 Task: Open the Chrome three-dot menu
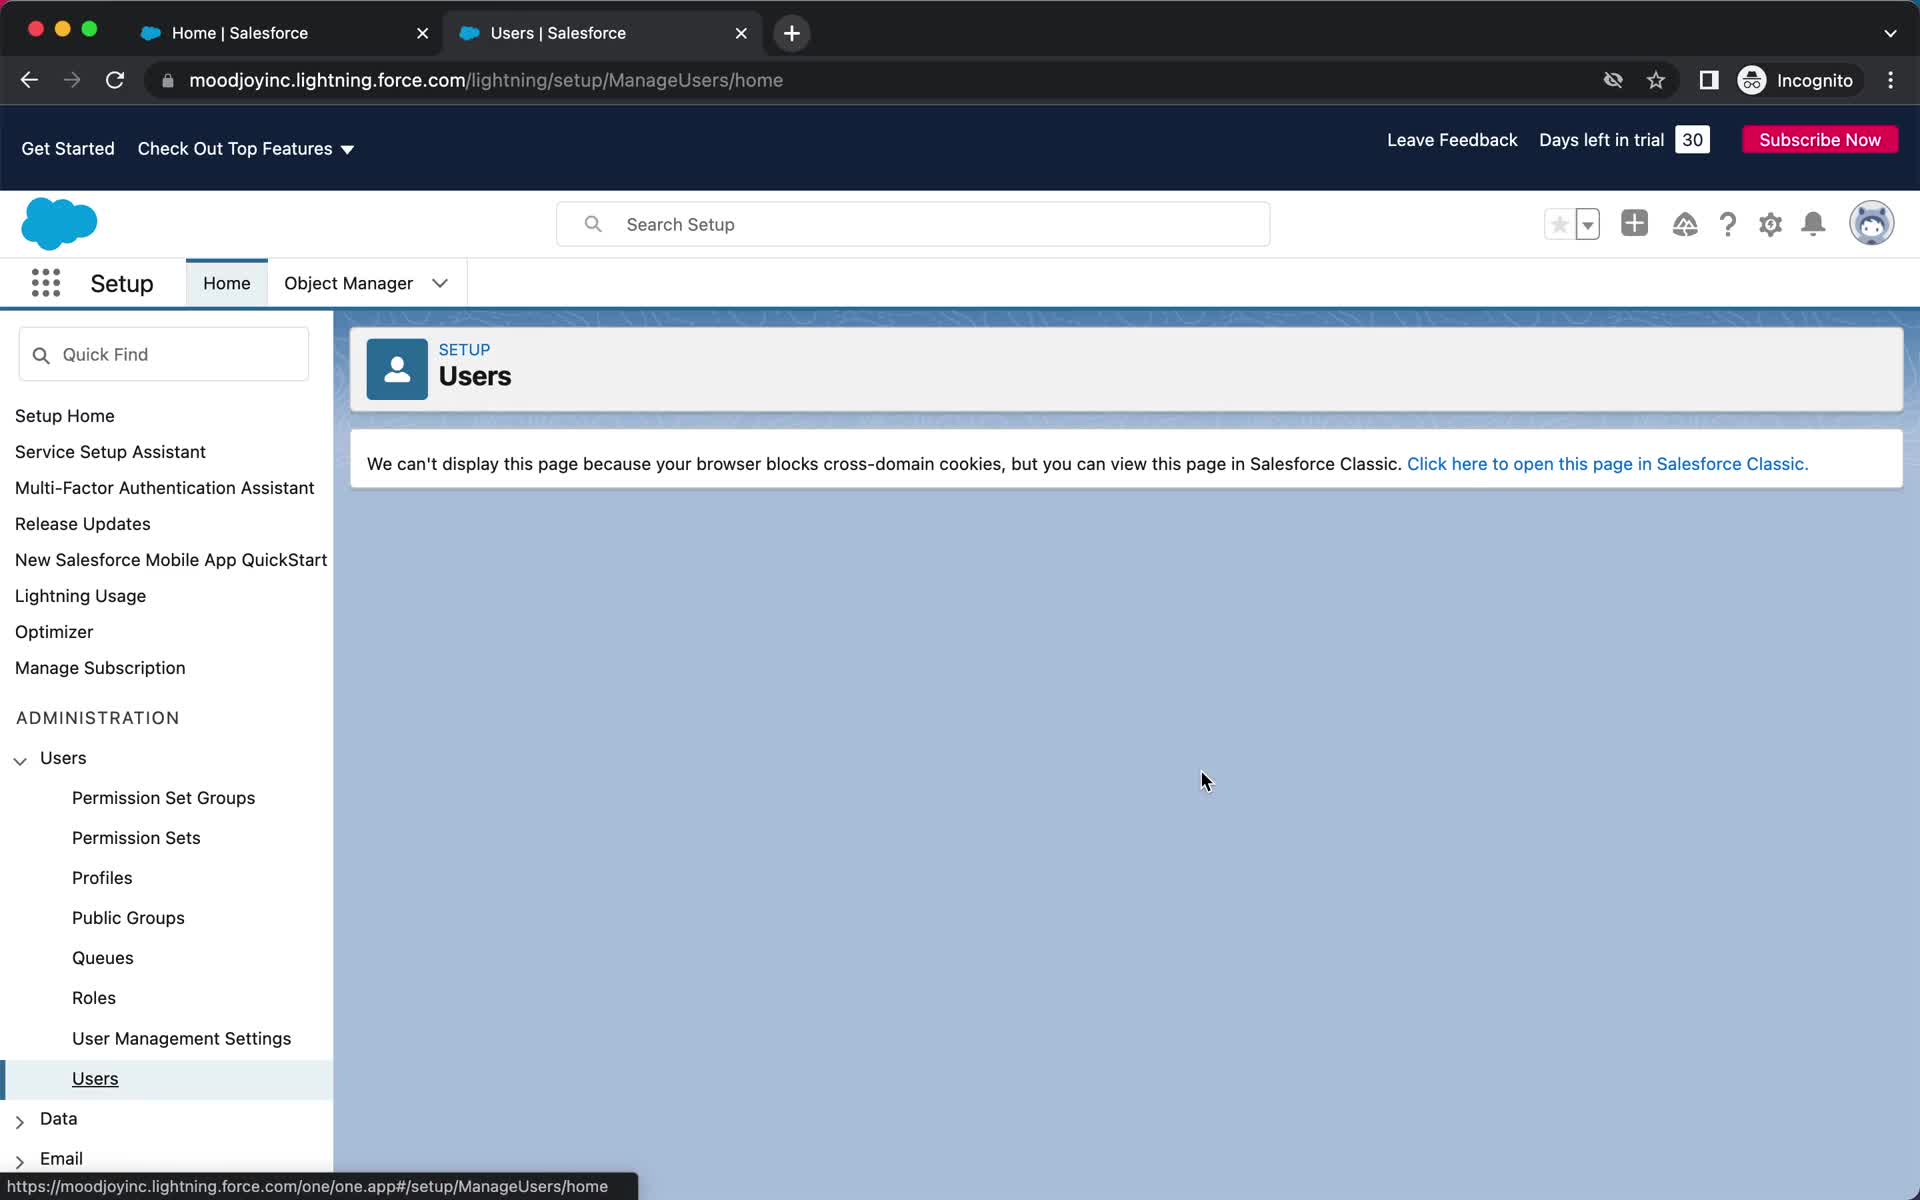[1890, 80]
